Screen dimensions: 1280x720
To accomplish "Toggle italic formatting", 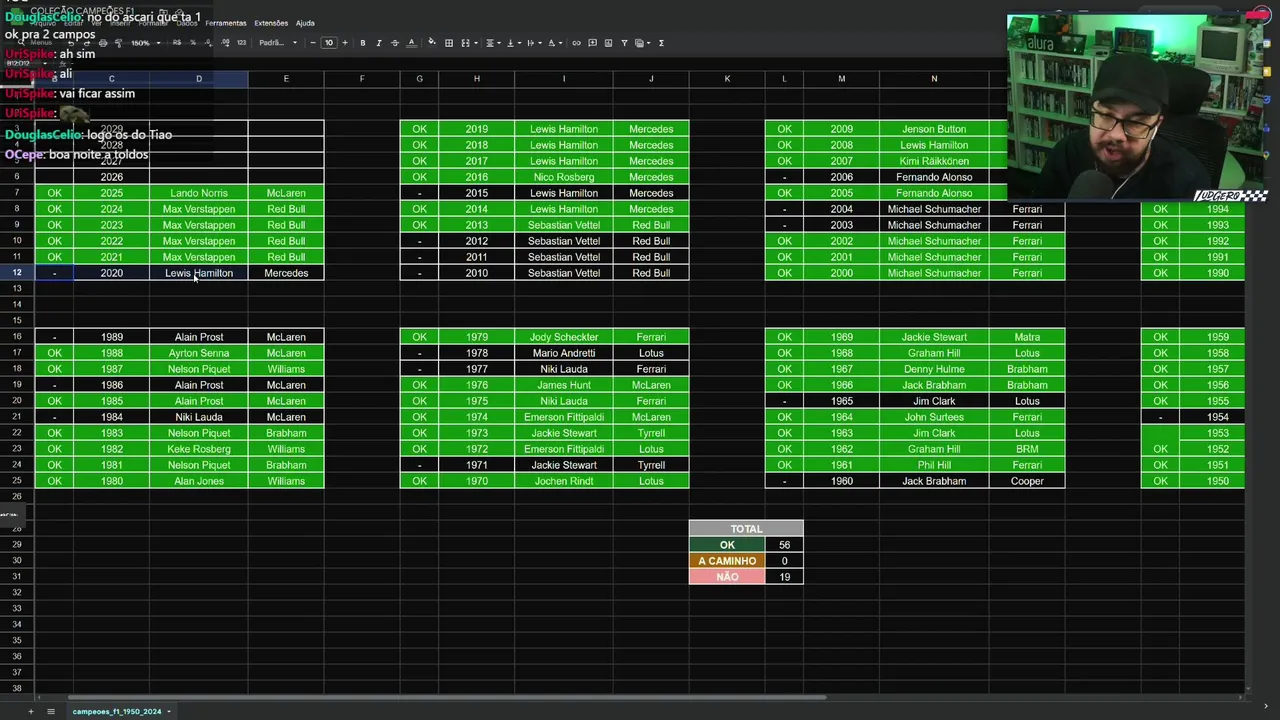I will coord(379,43).
